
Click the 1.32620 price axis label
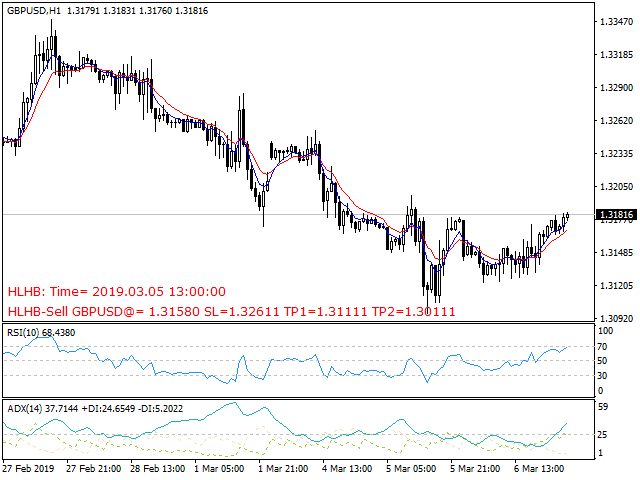616,120
